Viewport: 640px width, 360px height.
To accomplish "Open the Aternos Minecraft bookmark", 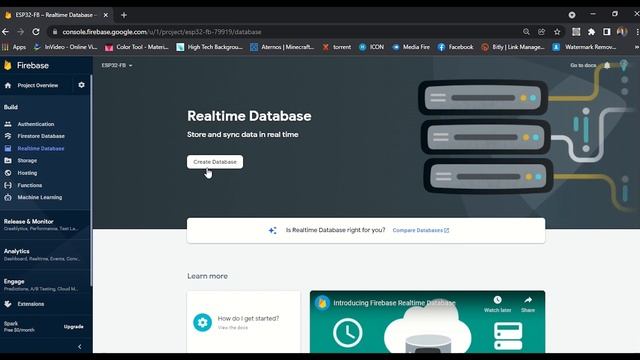I will point(282,47).
